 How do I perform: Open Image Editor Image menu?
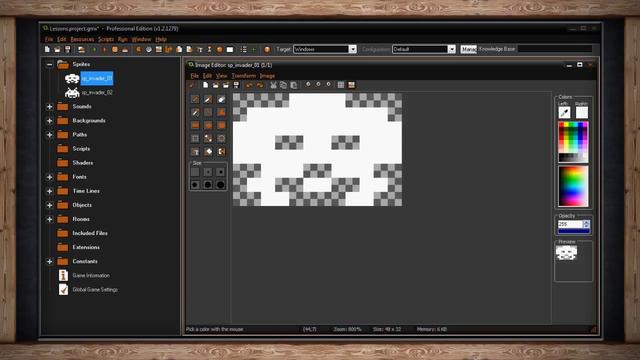click(267, 76)
